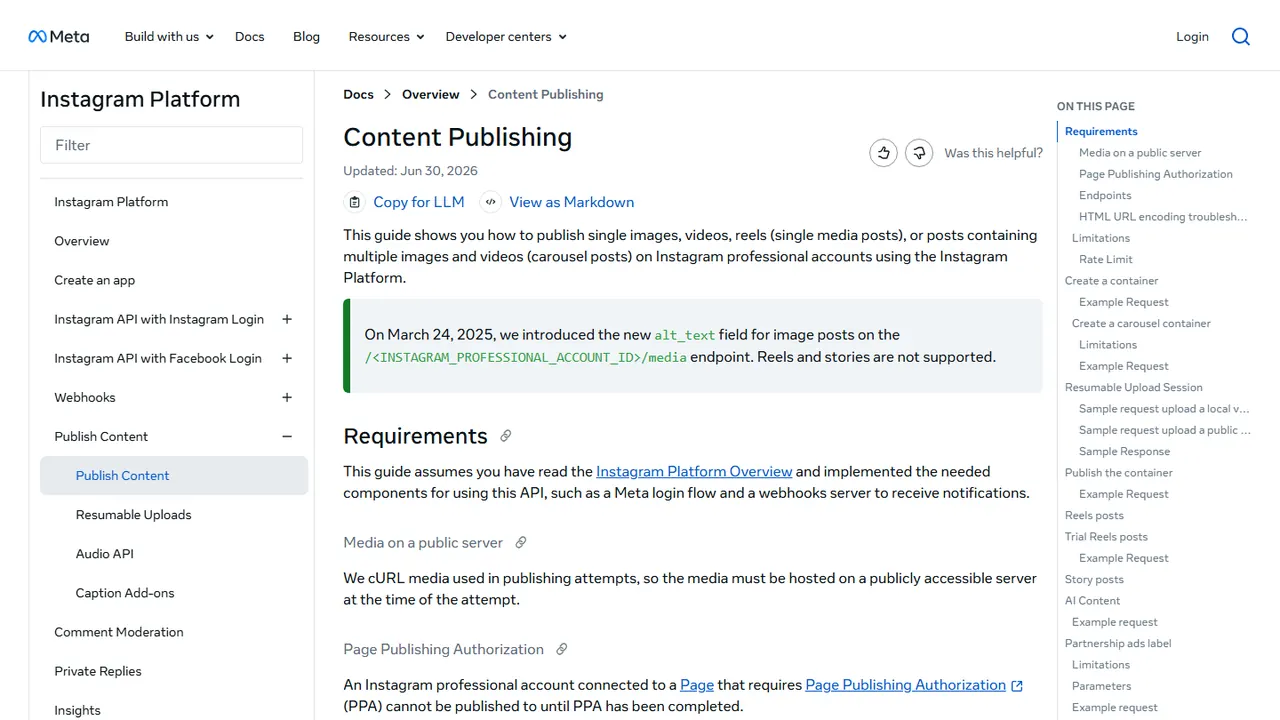Click the Meta logo
1280x720 pixels.
(59, 37)
